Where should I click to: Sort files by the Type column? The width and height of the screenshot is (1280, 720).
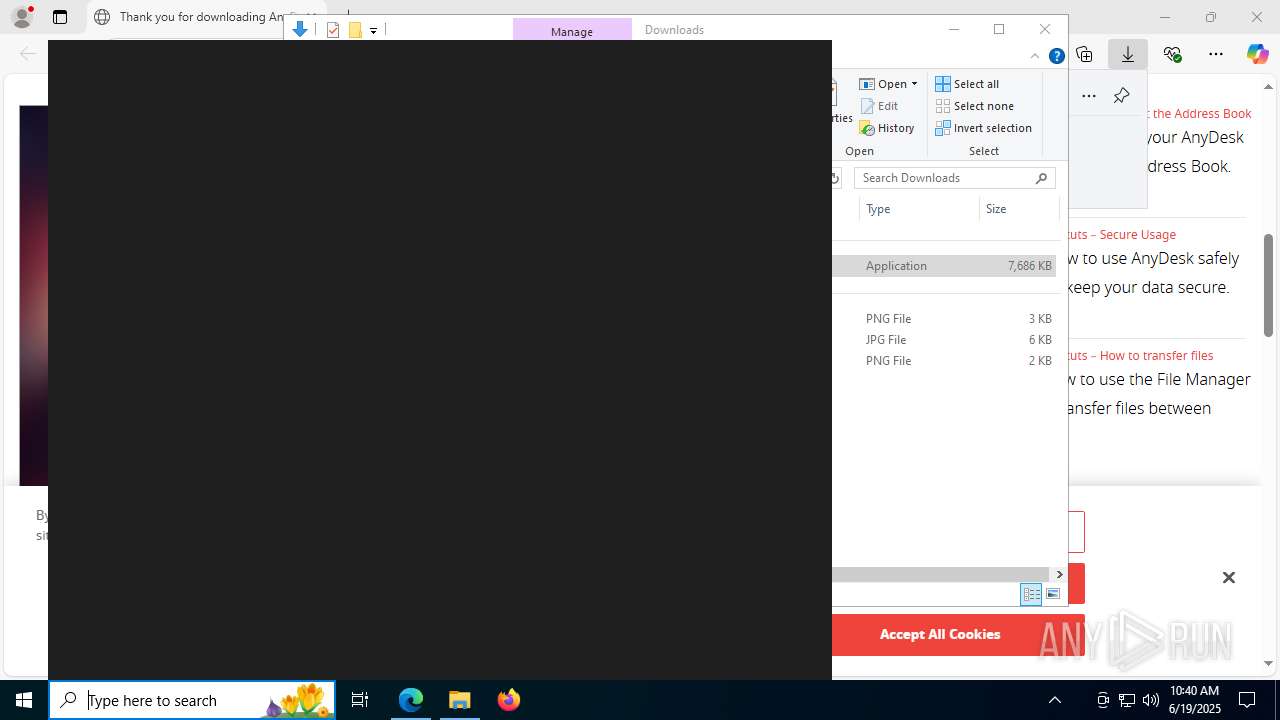click(x=918, y=209)
